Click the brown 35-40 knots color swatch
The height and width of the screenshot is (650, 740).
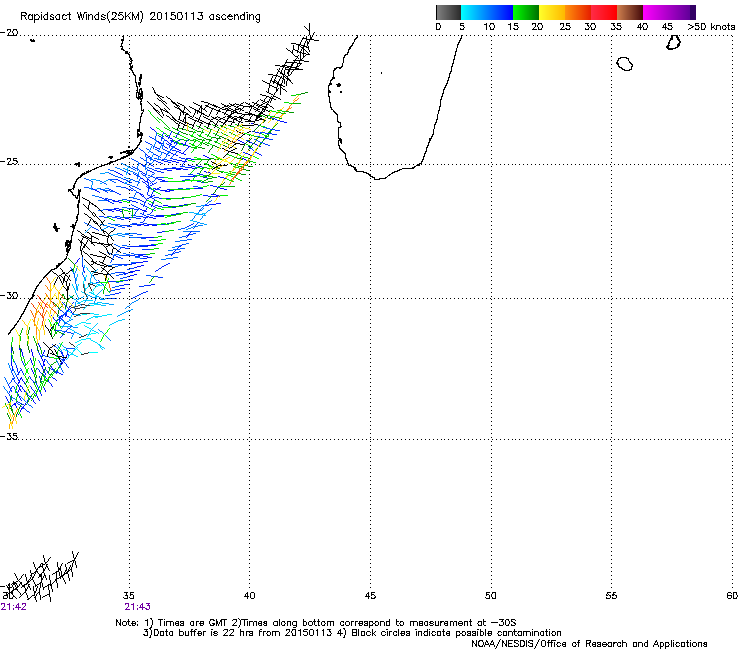click(x=630, y=12)
